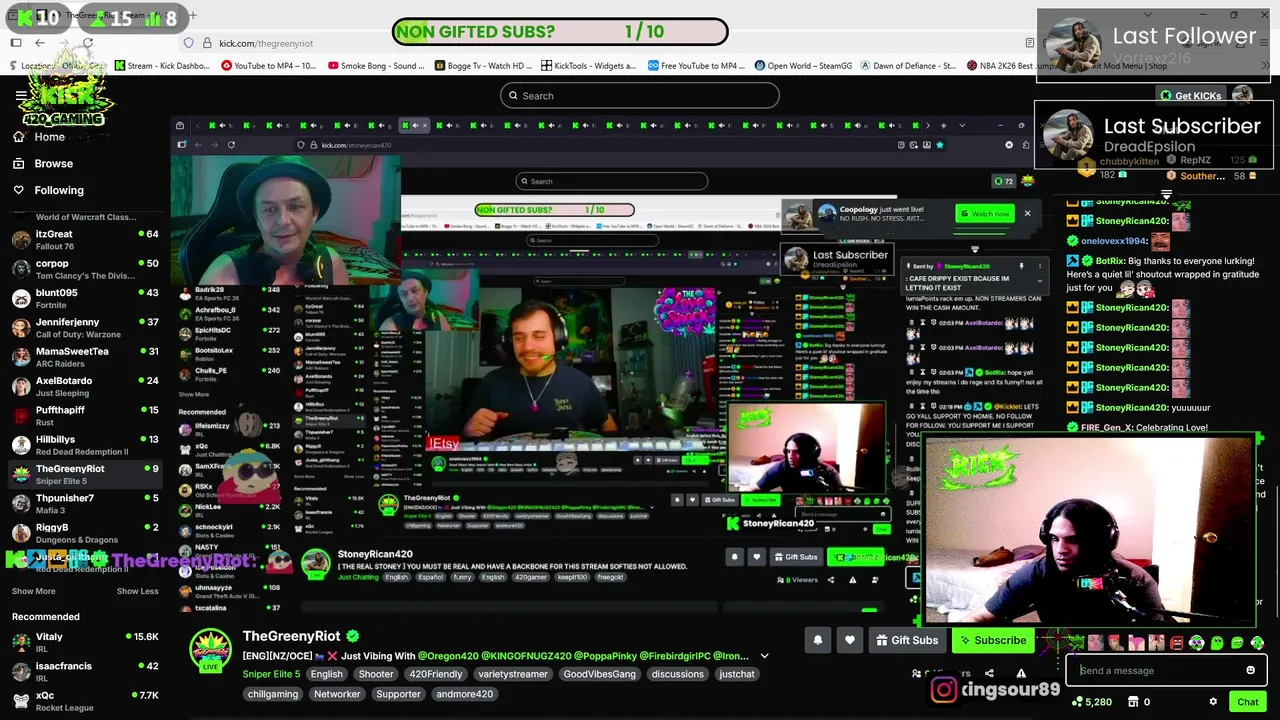Image resolution: width=1280 pixels, height=720 pixels.
Task: Open recommended channel Vitaly
Action: tap(84, 642)
